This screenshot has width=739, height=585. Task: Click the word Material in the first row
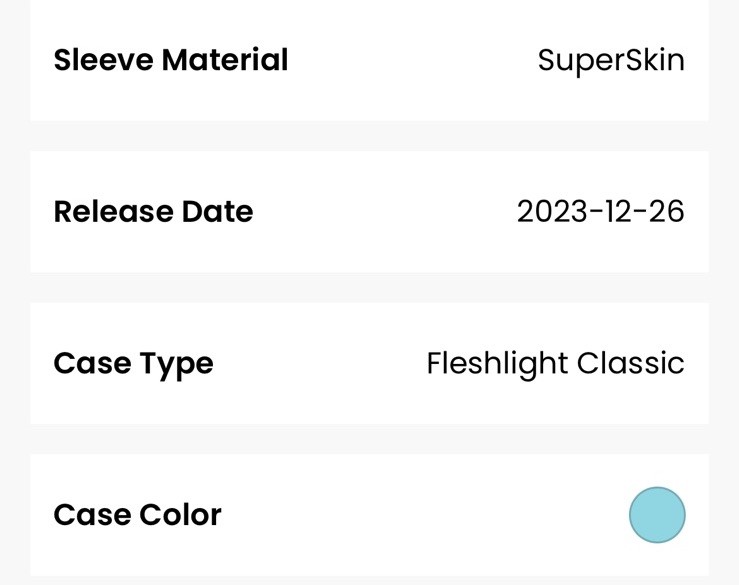(225, 60)
